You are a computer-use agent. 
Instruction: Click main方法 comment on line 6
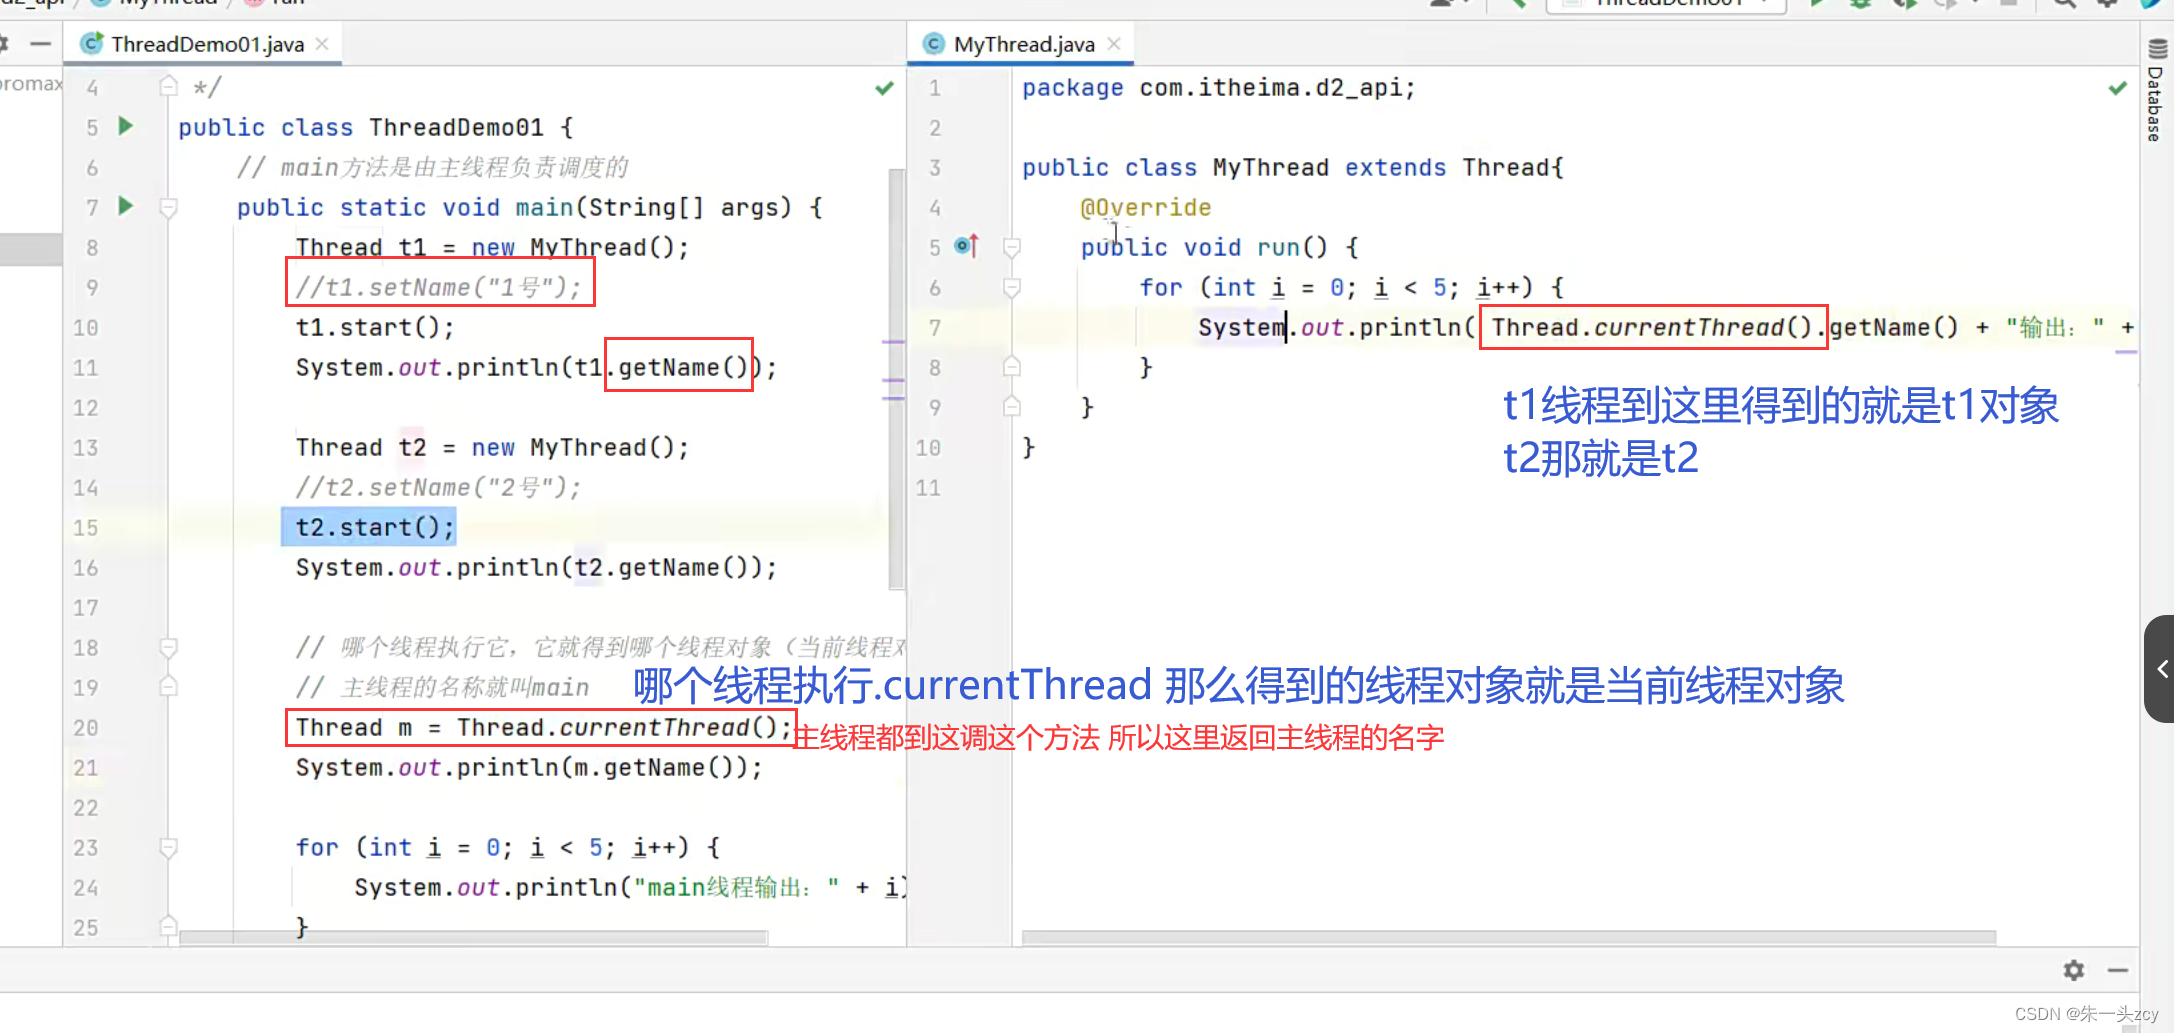pos(433,167)
